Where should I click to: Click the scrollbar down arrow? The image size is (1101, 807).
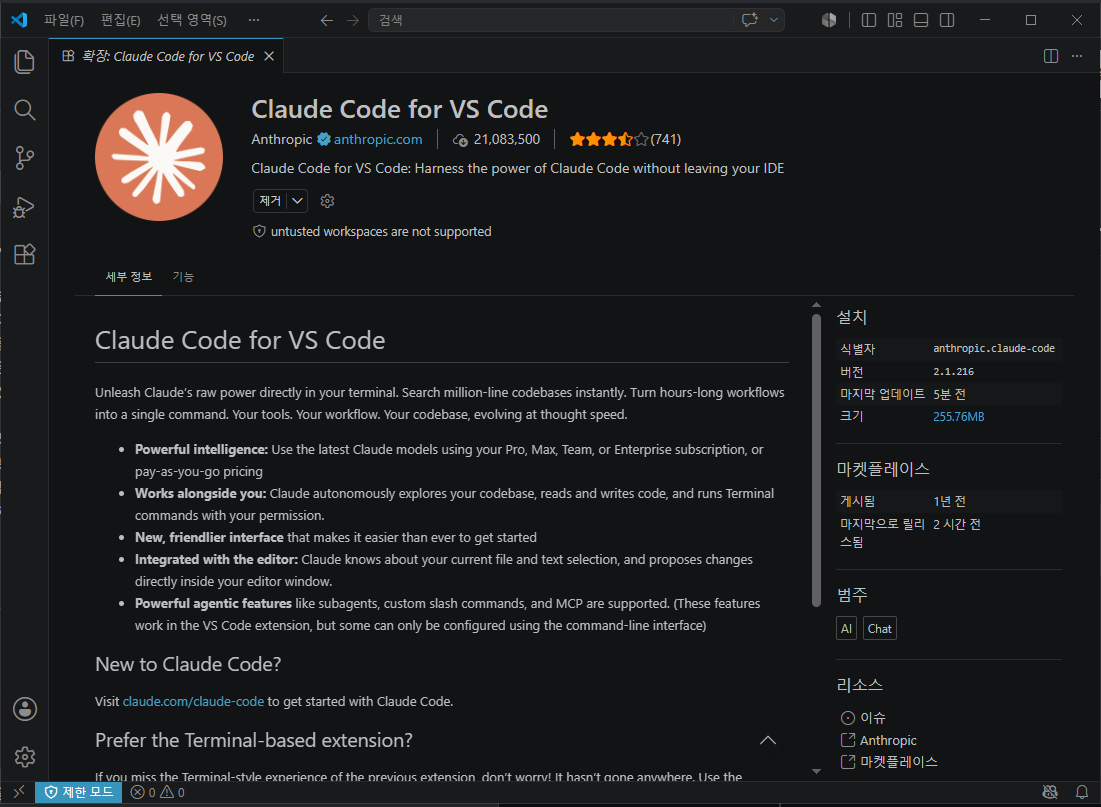(816, 771)
